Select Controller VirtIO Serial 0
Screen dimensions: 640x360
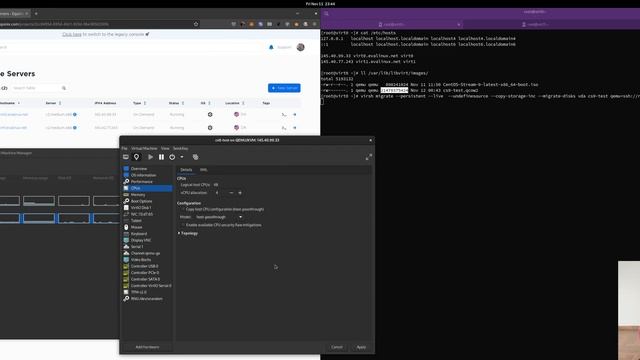[x=147, y=286]
